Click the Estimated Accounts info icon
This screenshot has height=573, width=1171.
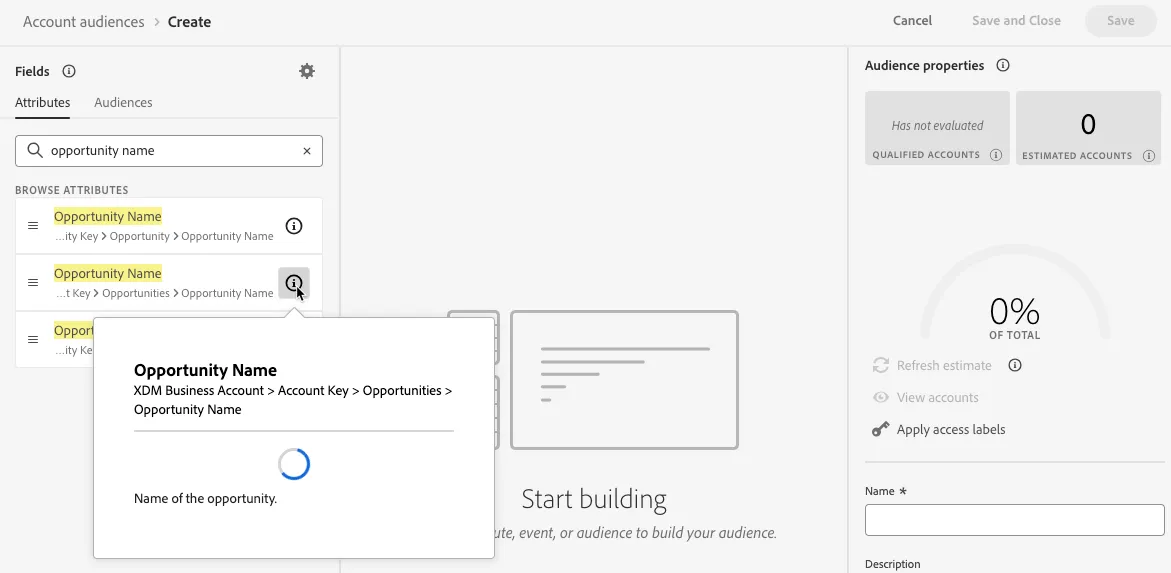pos(1148,155)
